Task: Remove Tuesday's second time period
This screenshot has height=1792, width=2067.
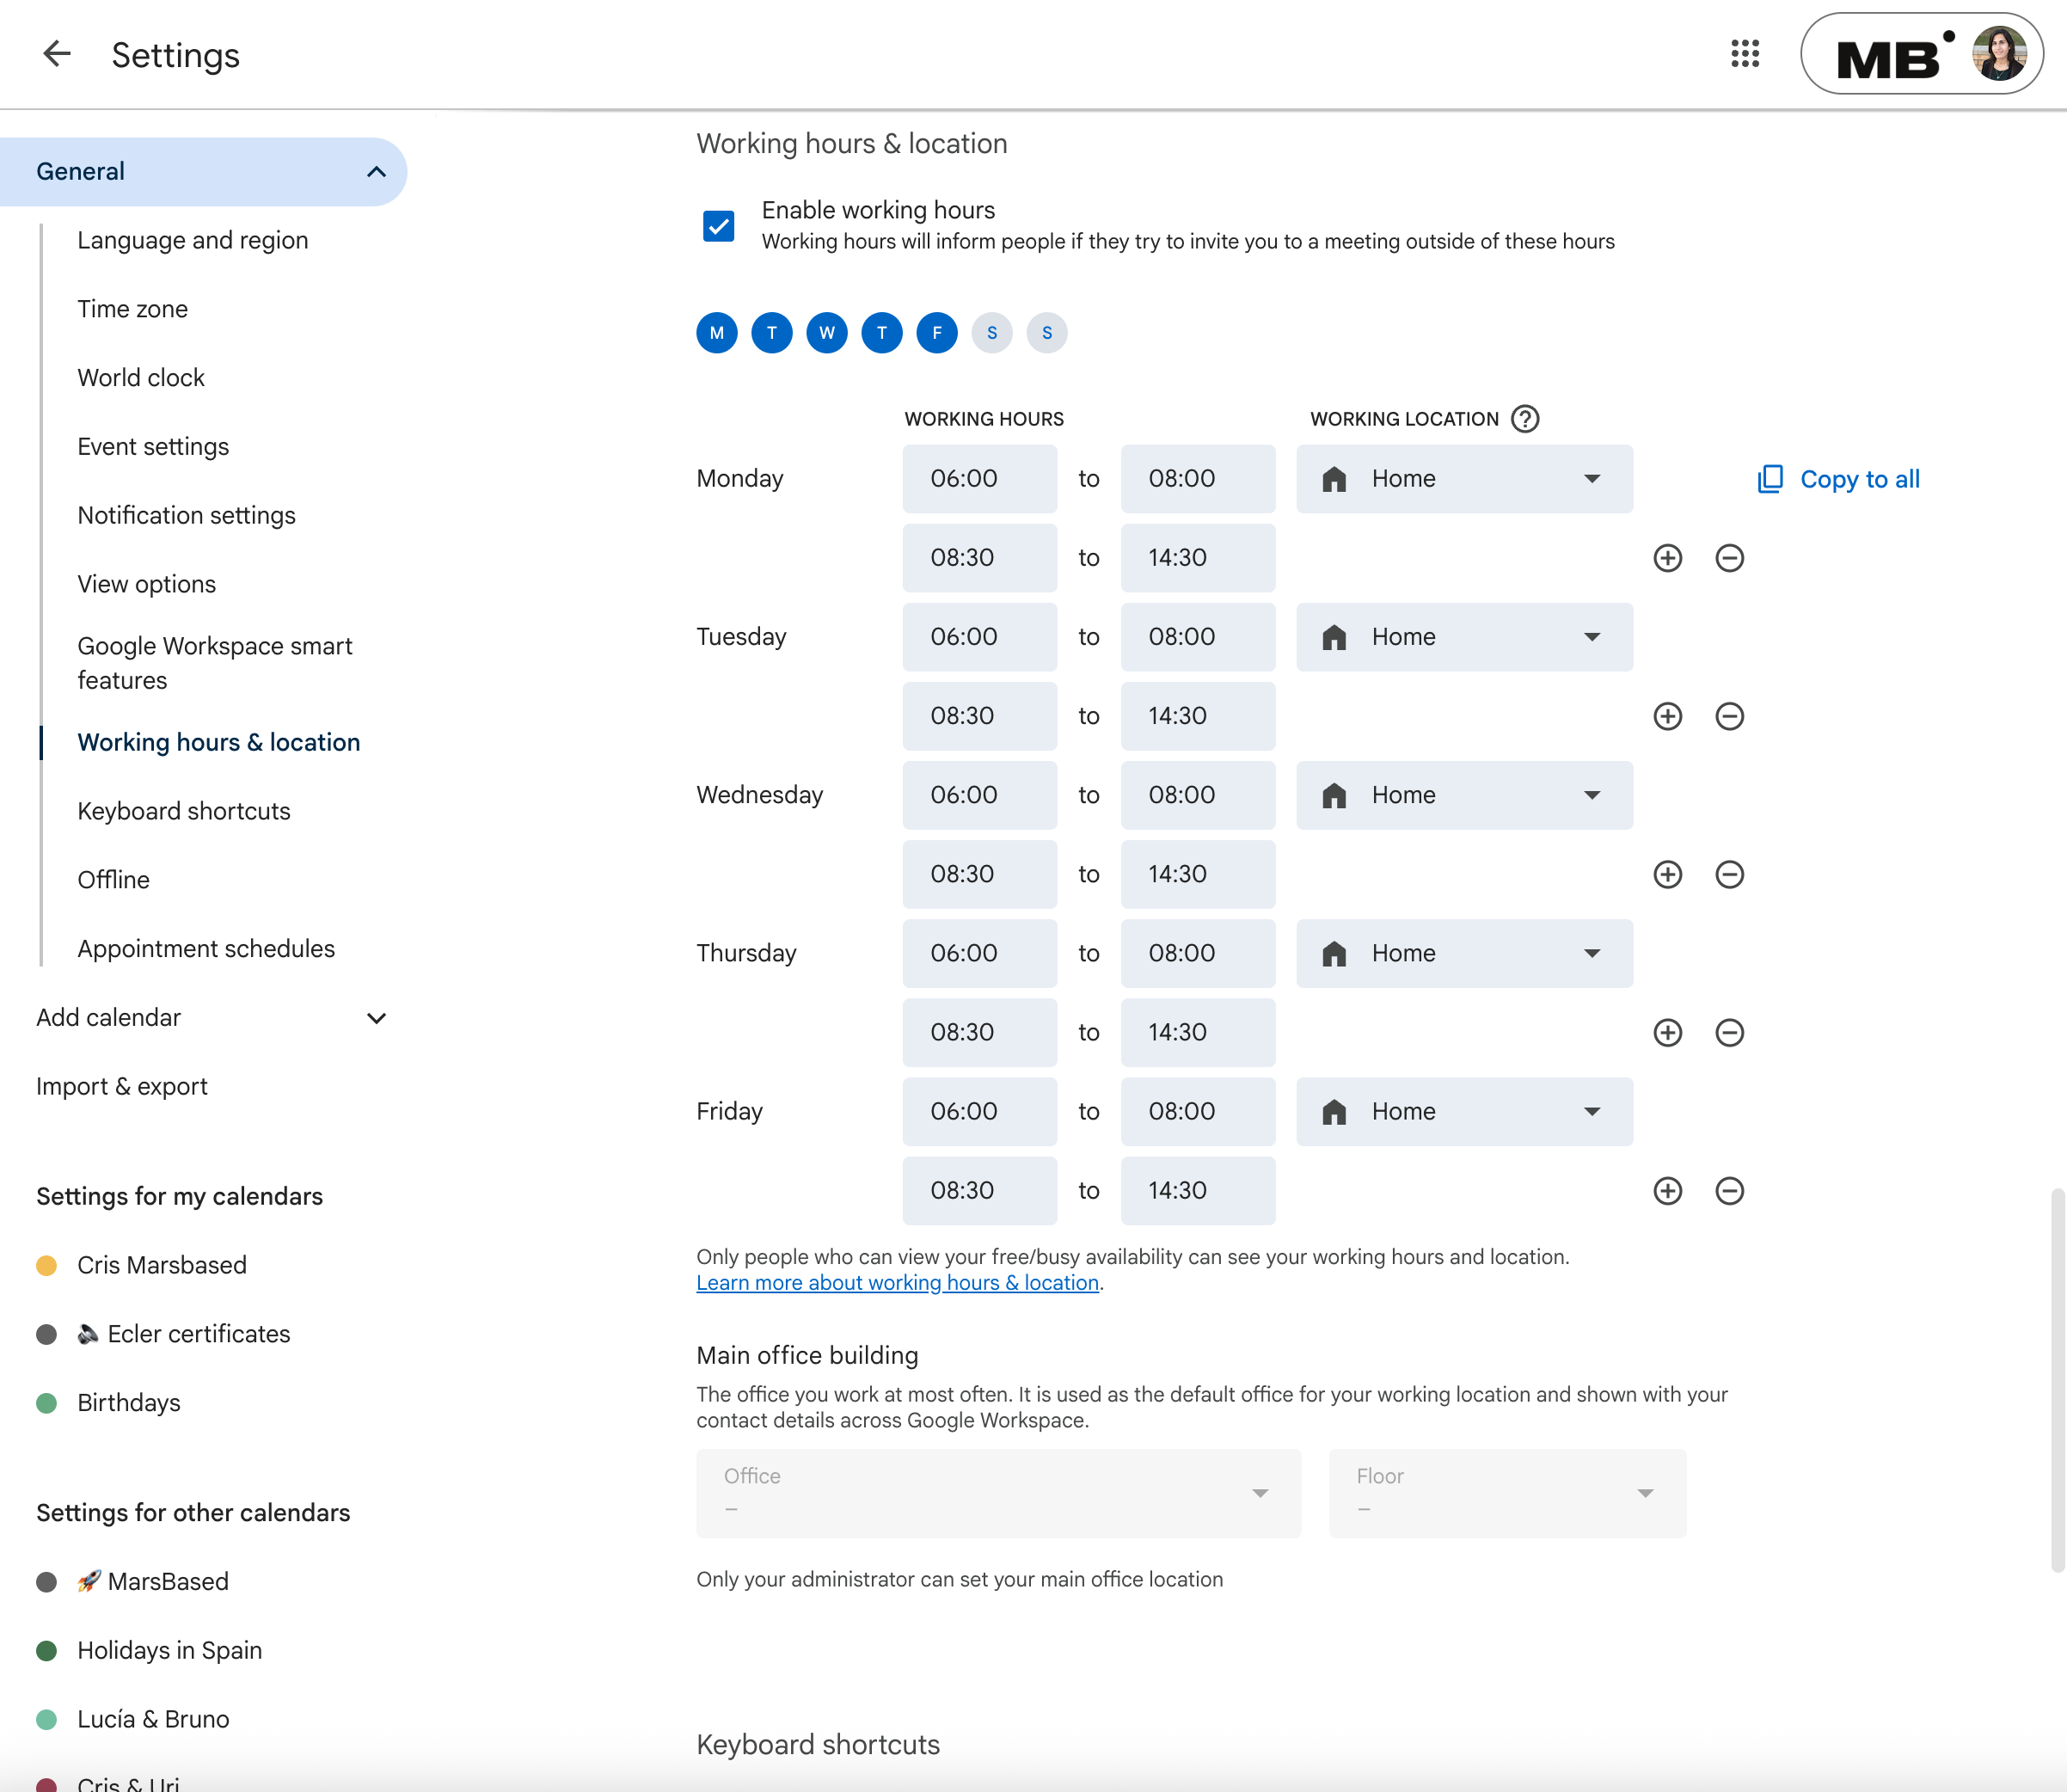Action: 1730,716
